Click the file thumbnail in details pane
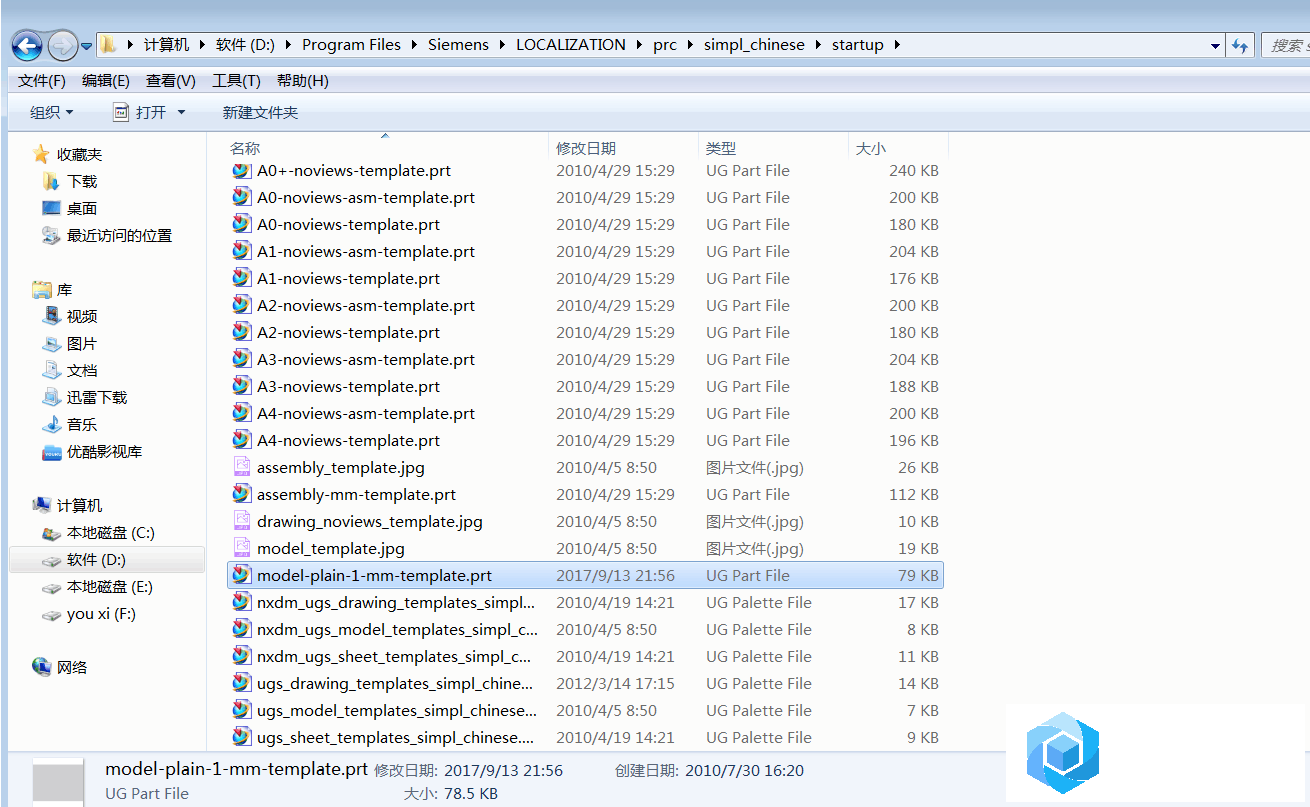The width and height of the screenshot is (1310, 807). [58, 783]
